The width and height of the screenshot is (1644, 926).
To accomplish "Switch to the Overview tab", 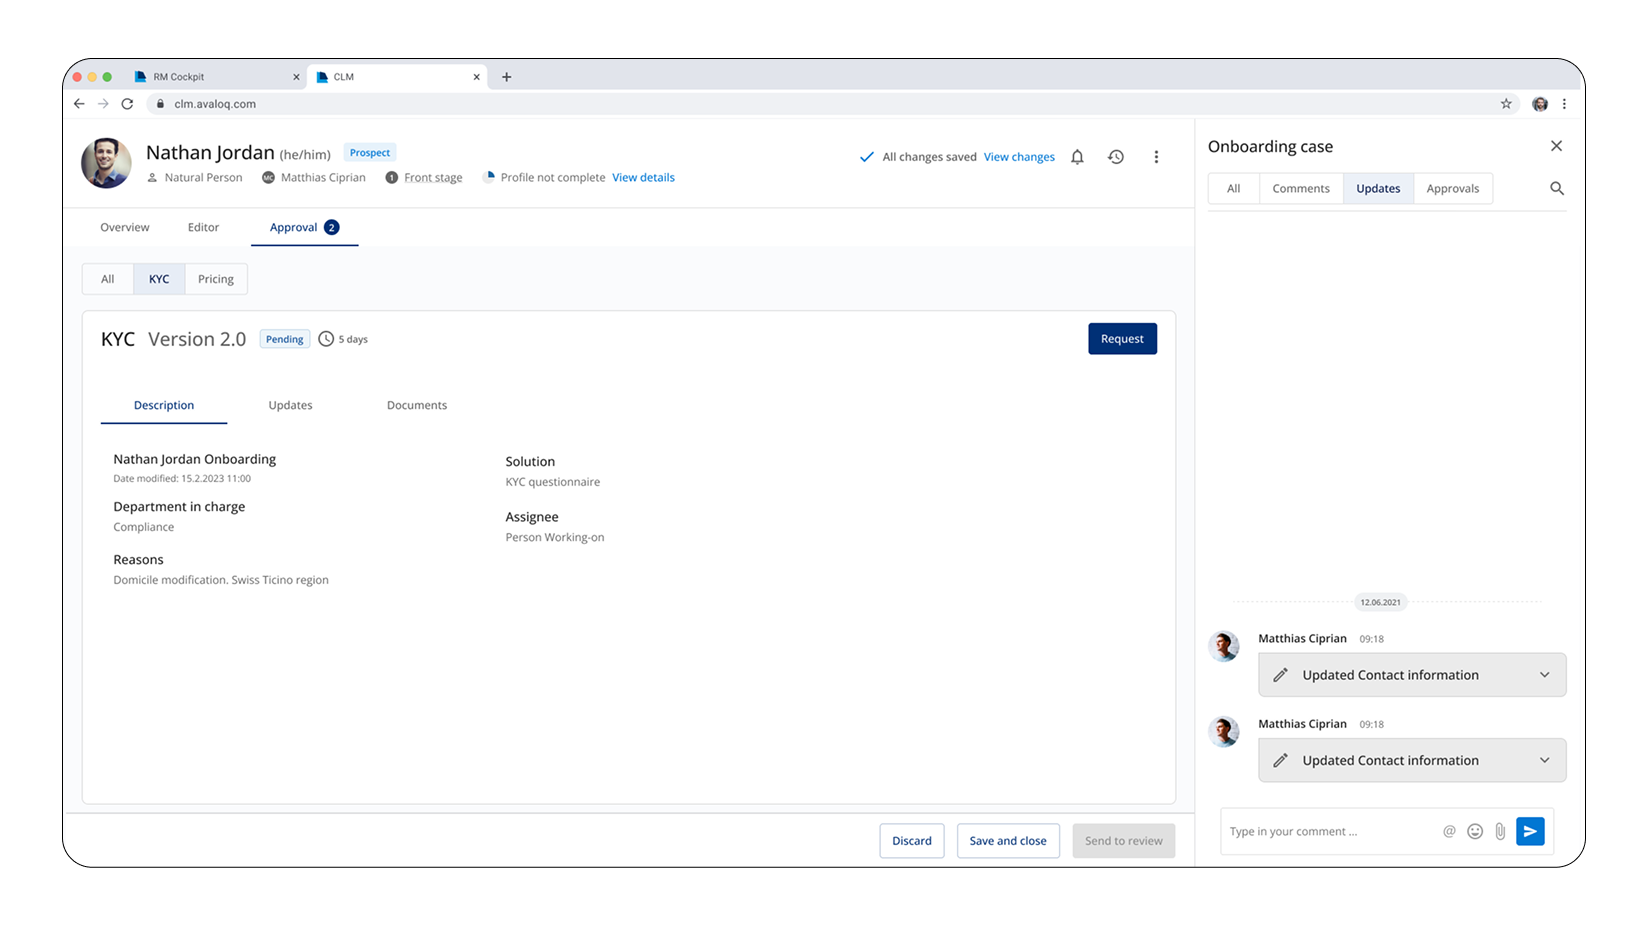I will 125,227.
